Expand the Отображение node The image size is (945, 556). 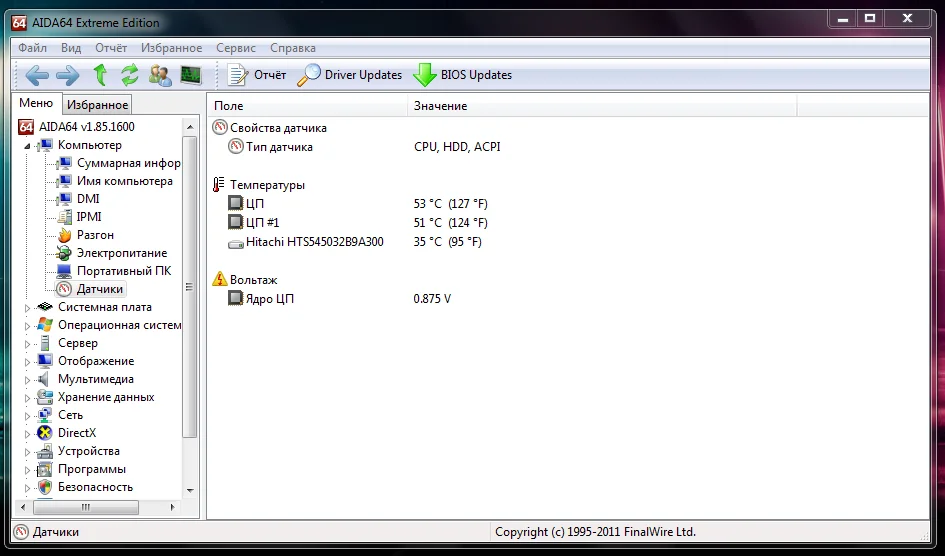coord(27,362)
